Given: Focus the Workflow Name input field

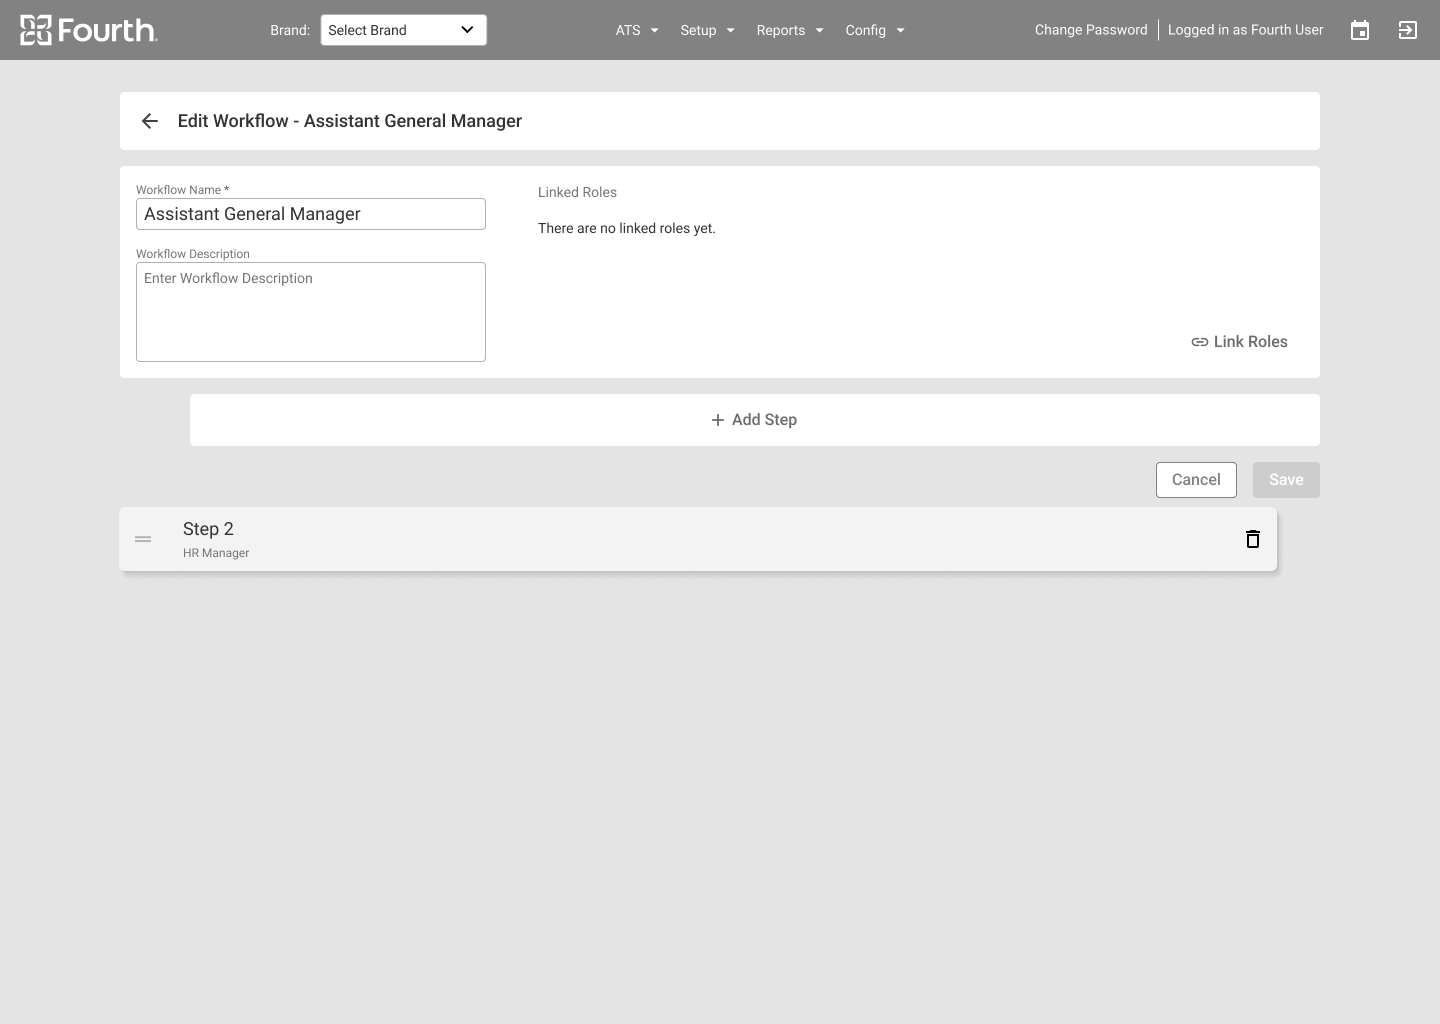Looking at the screenshot, I should pyautogui.click(x=311, y=214).
